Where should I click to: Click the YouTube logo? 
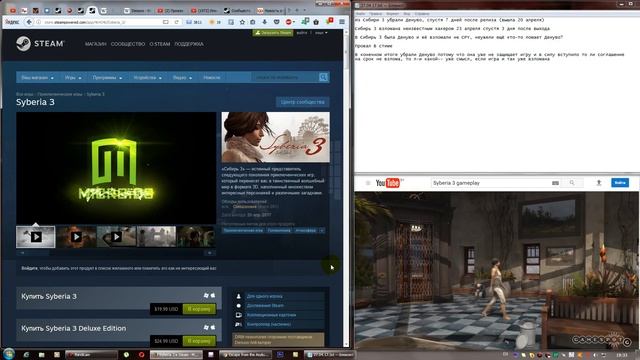pos(389,183)
